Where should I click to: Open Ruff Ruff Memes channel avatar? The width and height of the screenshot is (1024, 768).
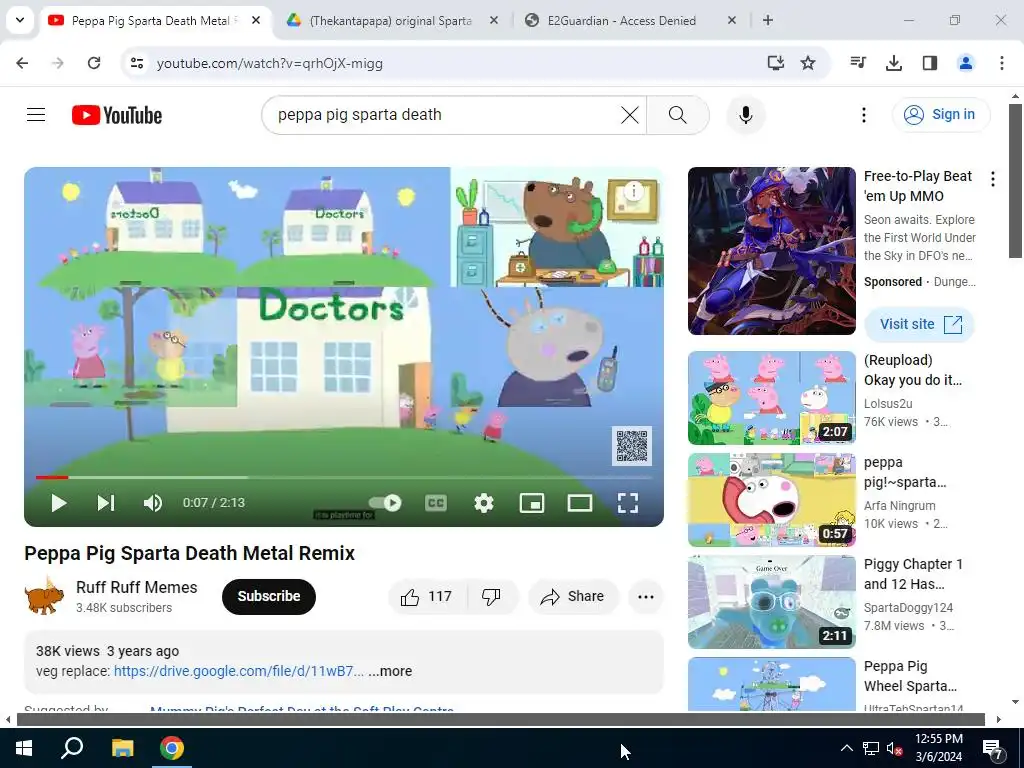pos(44,596)
